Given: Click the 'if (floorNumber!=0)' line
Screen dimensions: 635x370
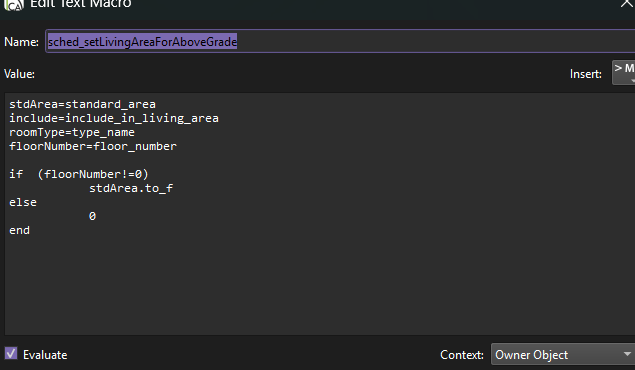Looking at the screenshot, I should pos(79,174).
